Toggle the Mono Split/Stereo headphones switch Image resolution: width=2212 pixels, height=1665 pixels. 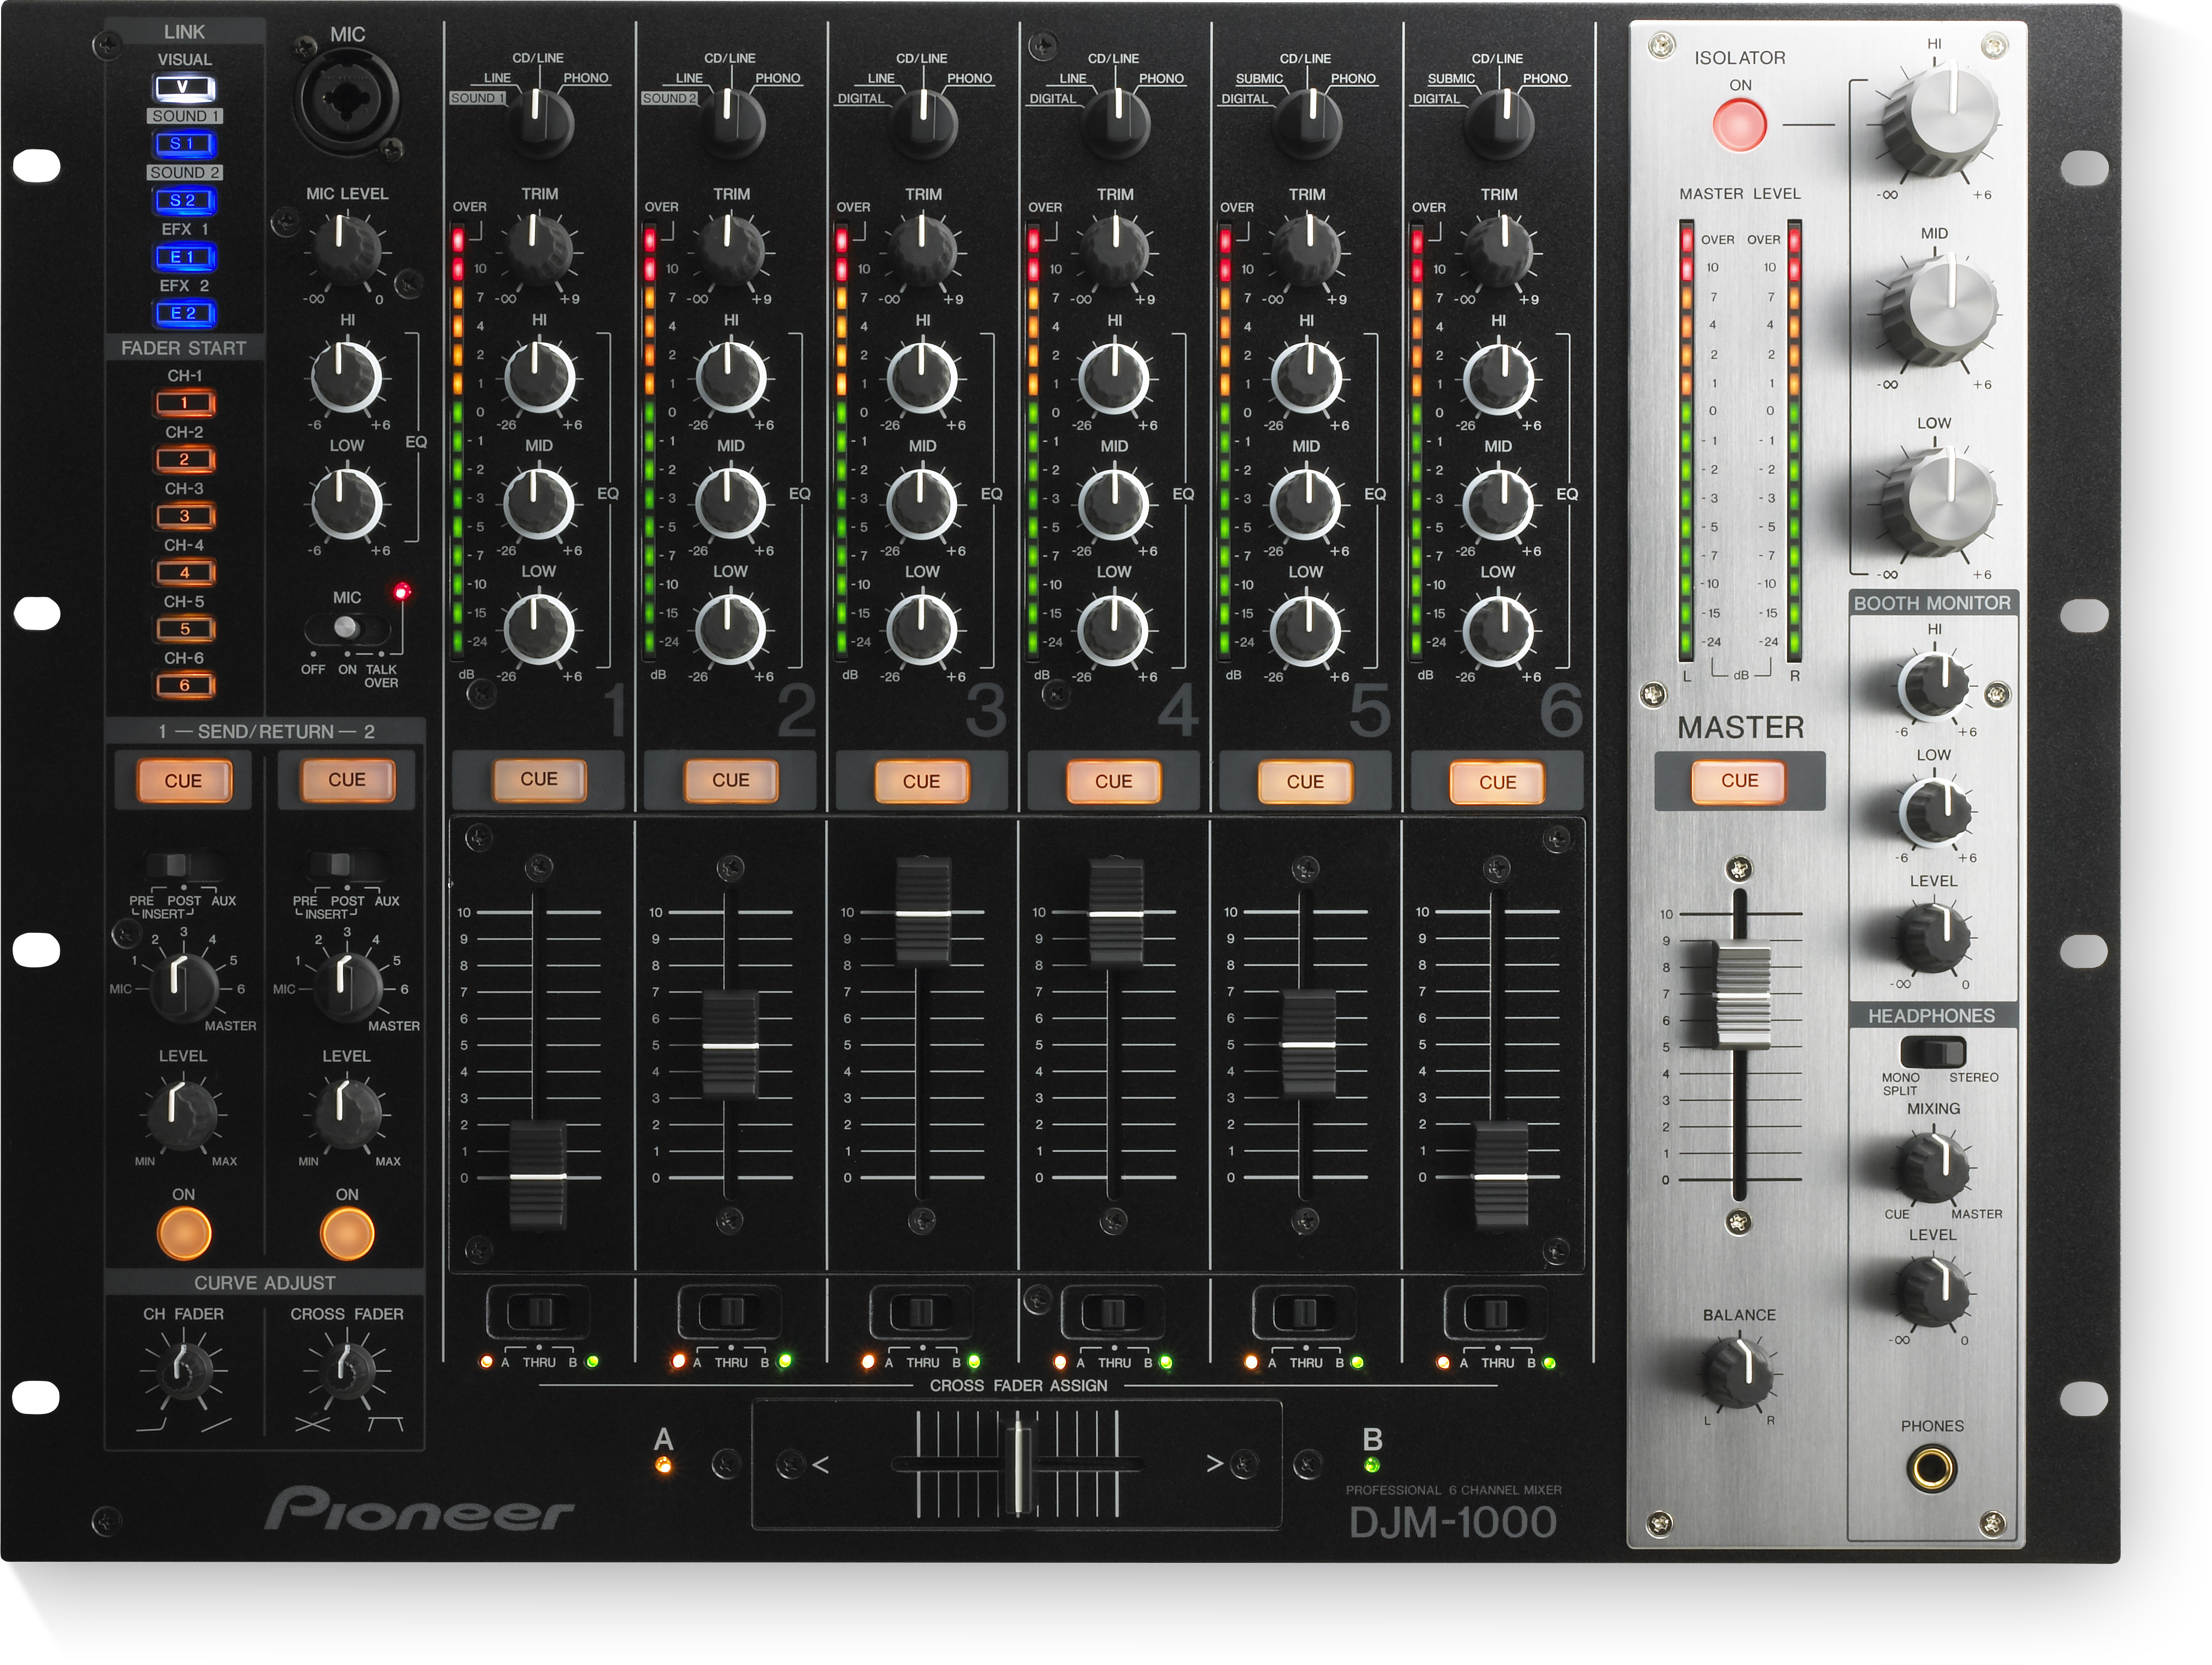point(1932,1052)
